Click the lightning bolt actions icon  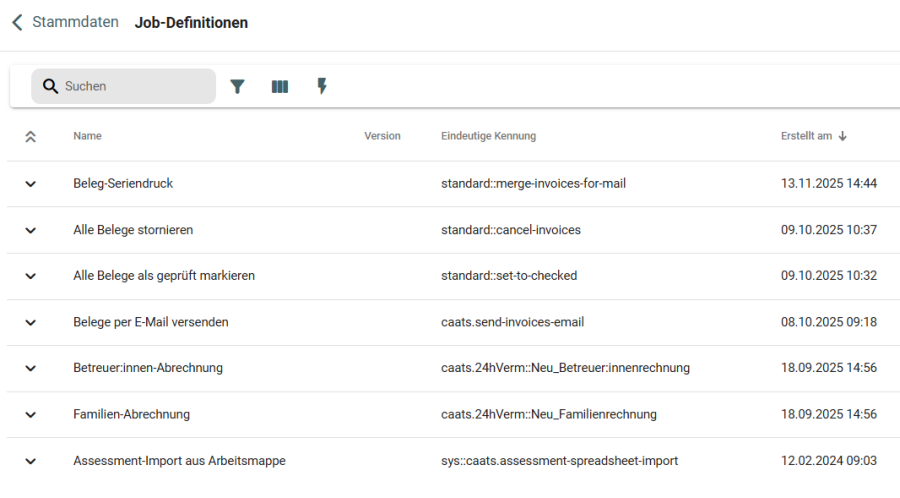click(322, 87)
